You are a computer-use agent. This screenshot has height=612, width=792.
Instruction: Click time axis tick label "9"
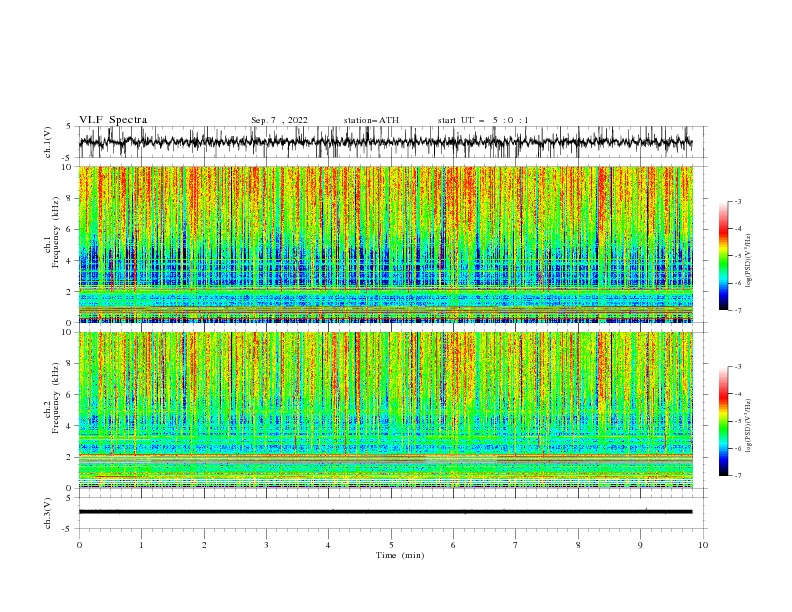(x=640, y=545)
